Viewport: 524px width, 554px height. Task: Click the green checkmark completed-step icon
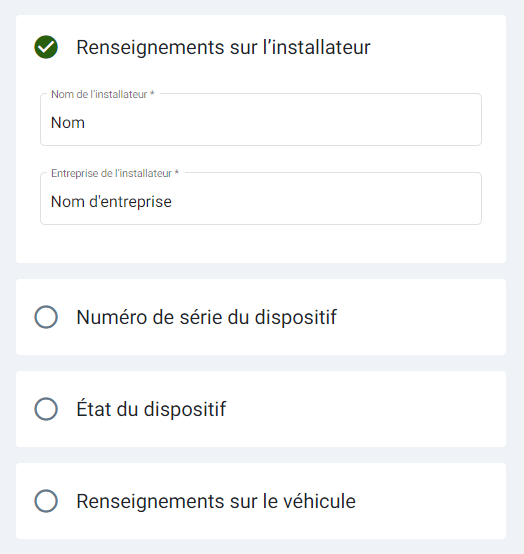[46, 47]
